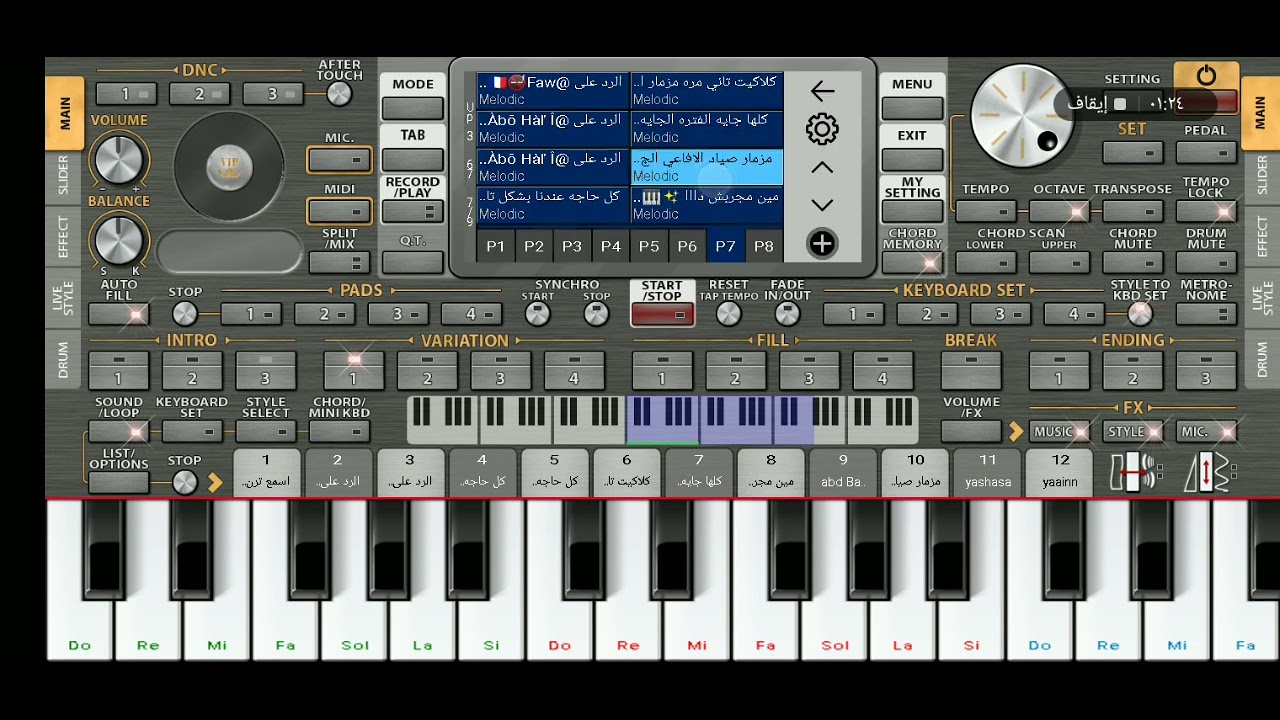Click the orange arrow beside Volume/FX

pos(1016,432)
